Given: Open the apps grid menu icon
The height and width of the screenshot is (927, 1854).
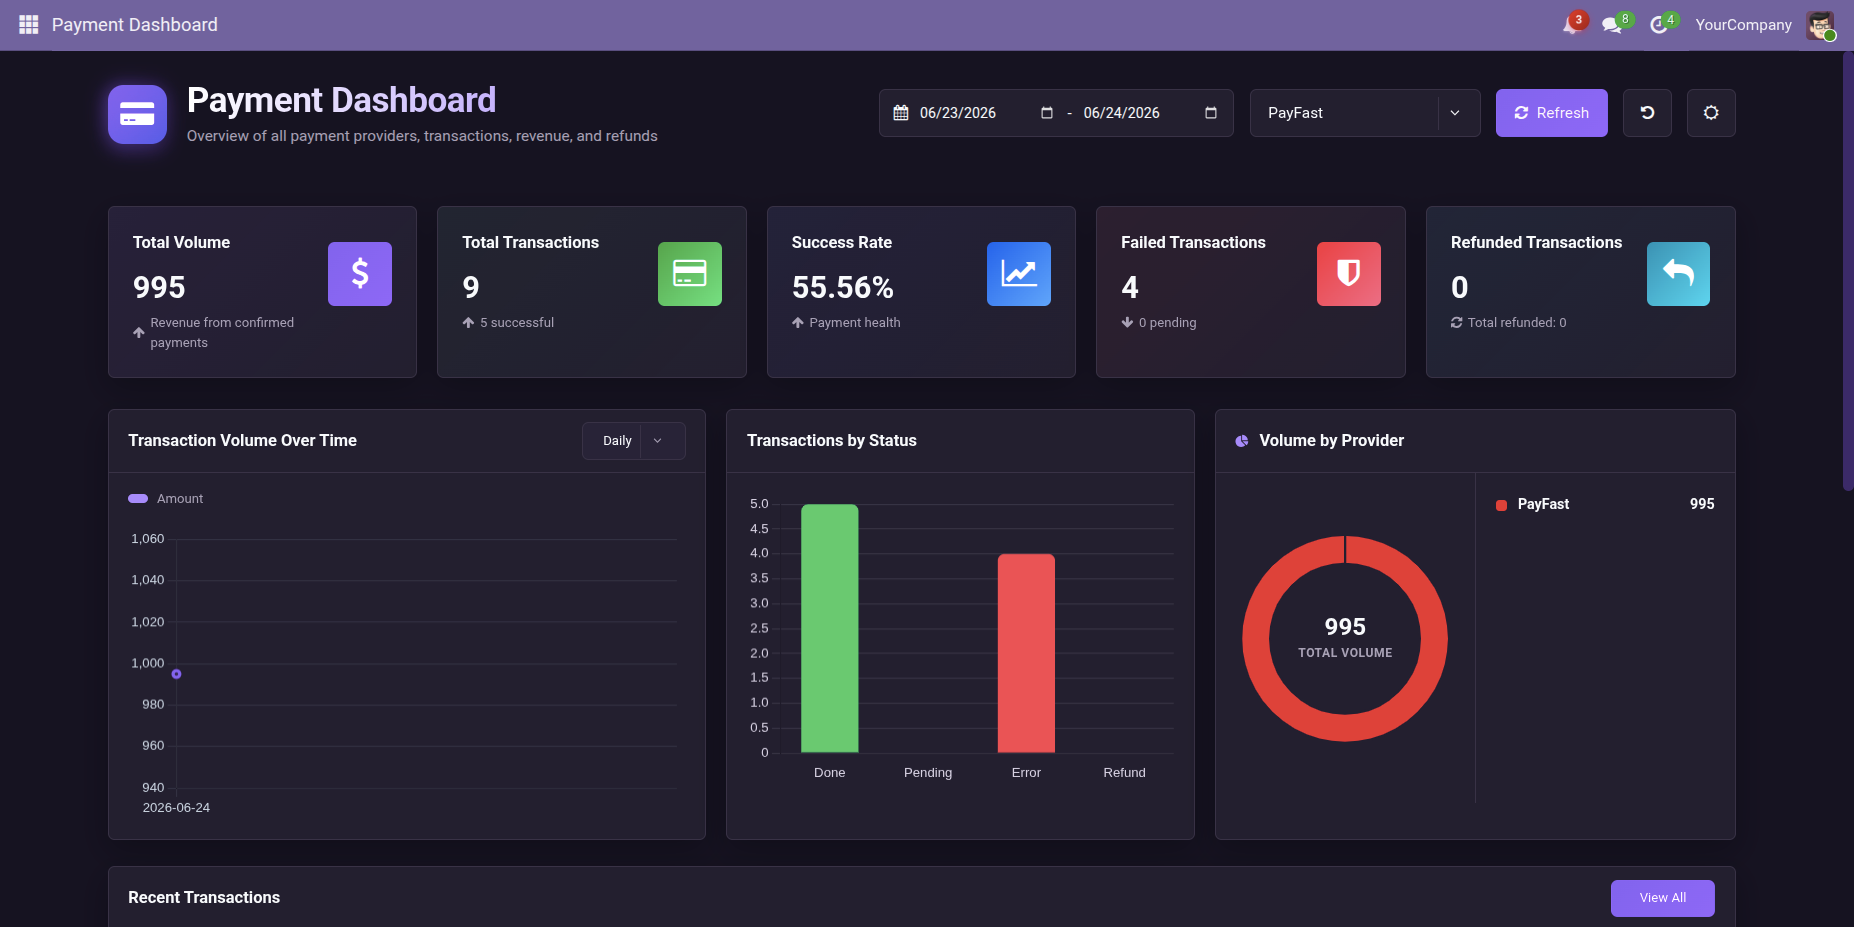Looking at the screenshot, I should (x=28, y=24).
